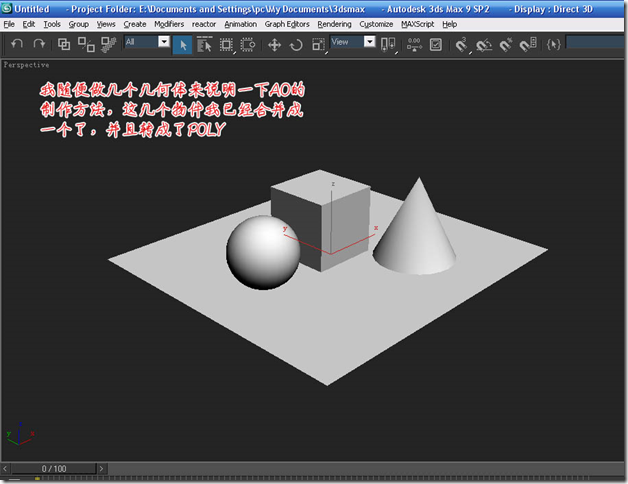Expand the View coordinate system dropdown
This screenshot has width=628, height=484.
(x=370, y=41)
